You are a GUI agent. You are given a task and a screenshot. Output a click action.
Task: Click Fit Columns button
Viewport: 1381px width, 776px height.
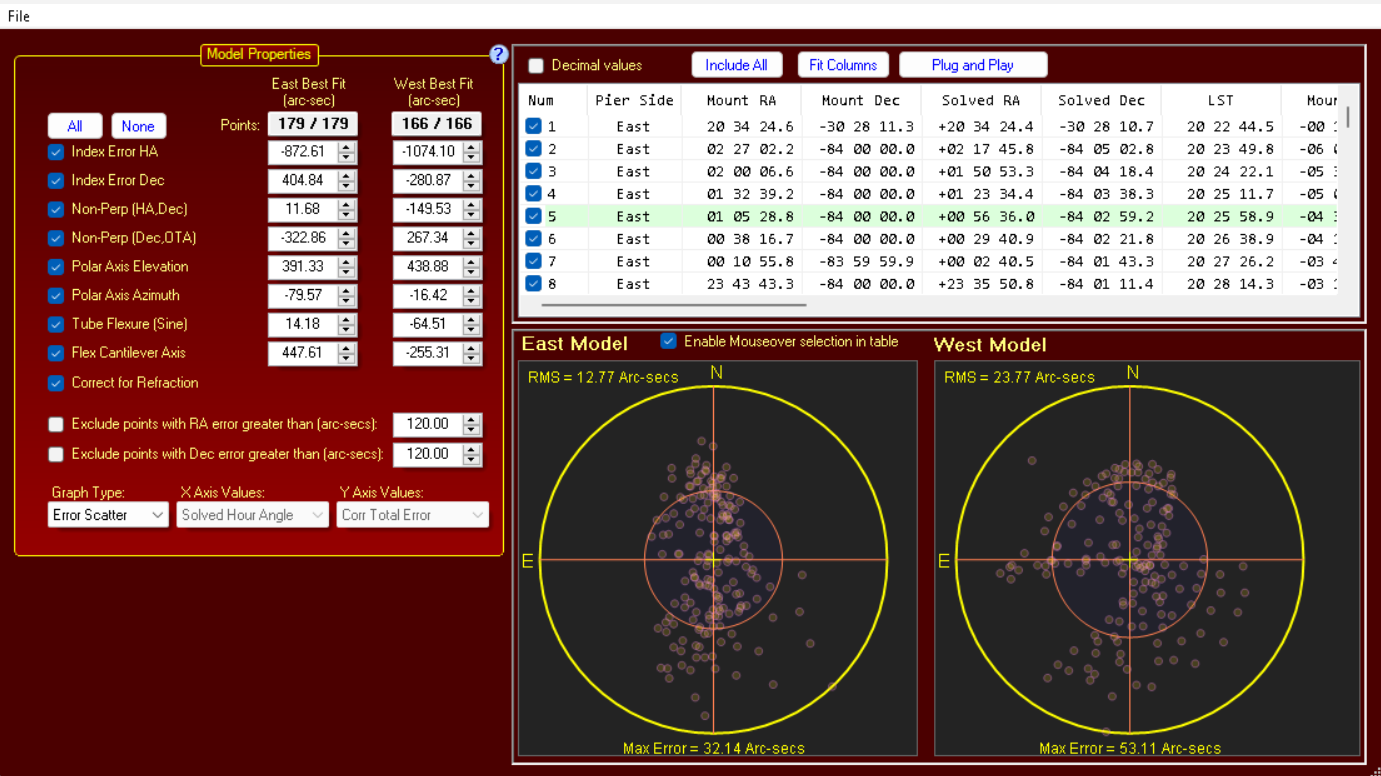[843, 65]
